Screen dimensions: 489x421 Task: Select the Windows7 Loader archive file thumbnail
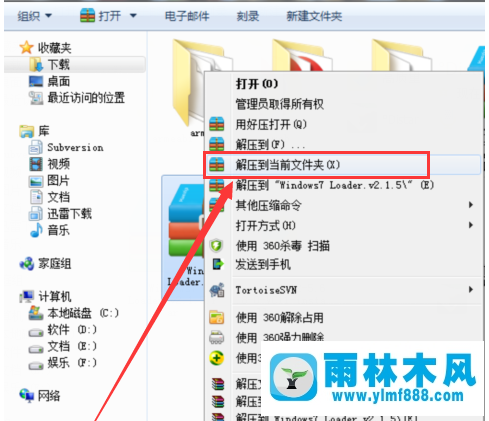[x=184, y=235]
